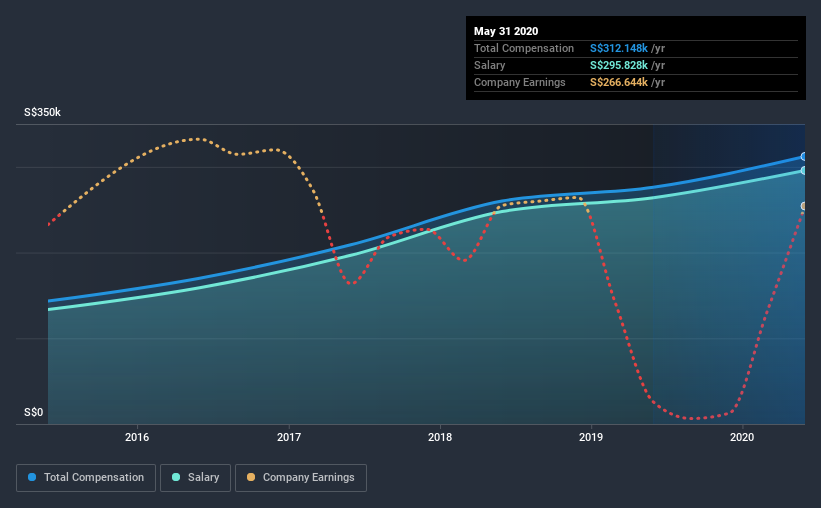Click the S$350k y-axis label
This screenshot has height=508, width=821.
tap(42, 113)
